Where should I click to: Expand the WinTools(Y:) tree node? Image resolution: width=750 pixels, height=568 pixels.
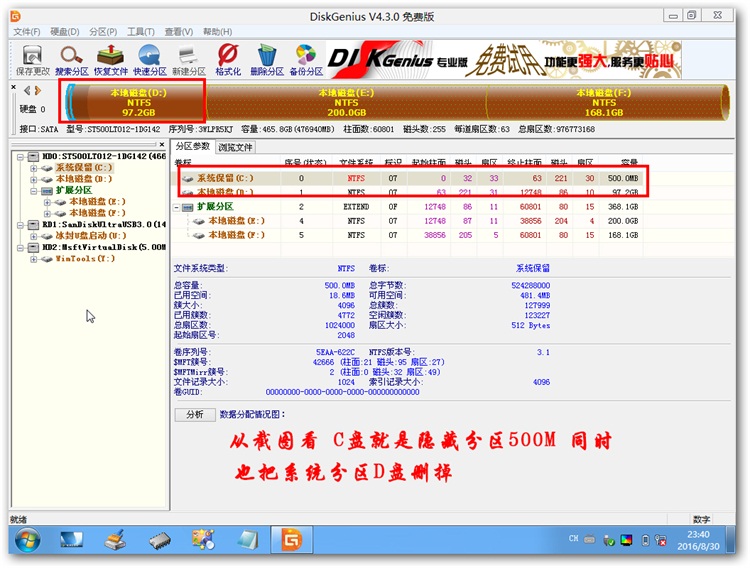[x=33, y=259]
